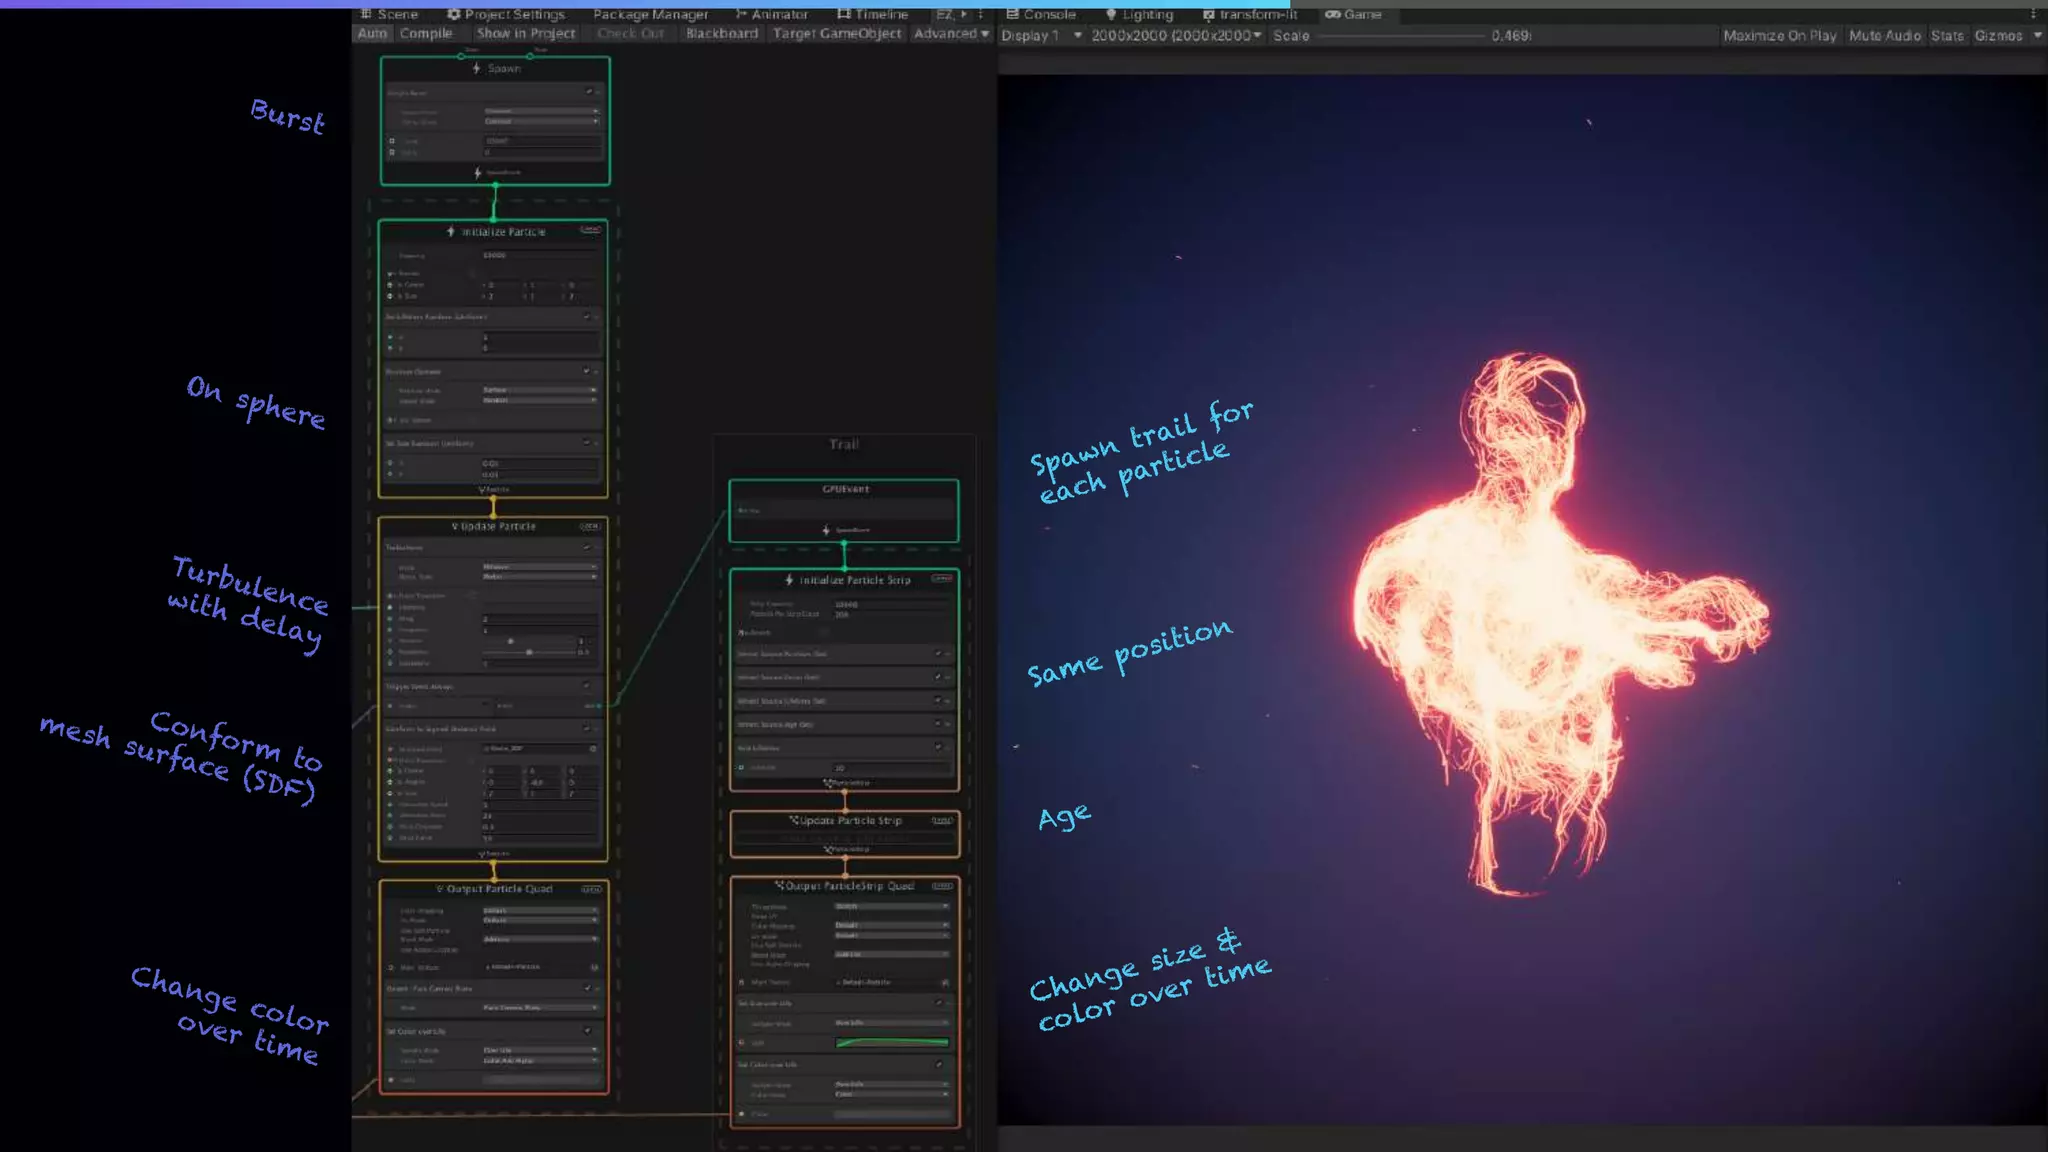Click the Game tab controller icon
The image size is (2048, 1152).
(x=1332, y=14)
